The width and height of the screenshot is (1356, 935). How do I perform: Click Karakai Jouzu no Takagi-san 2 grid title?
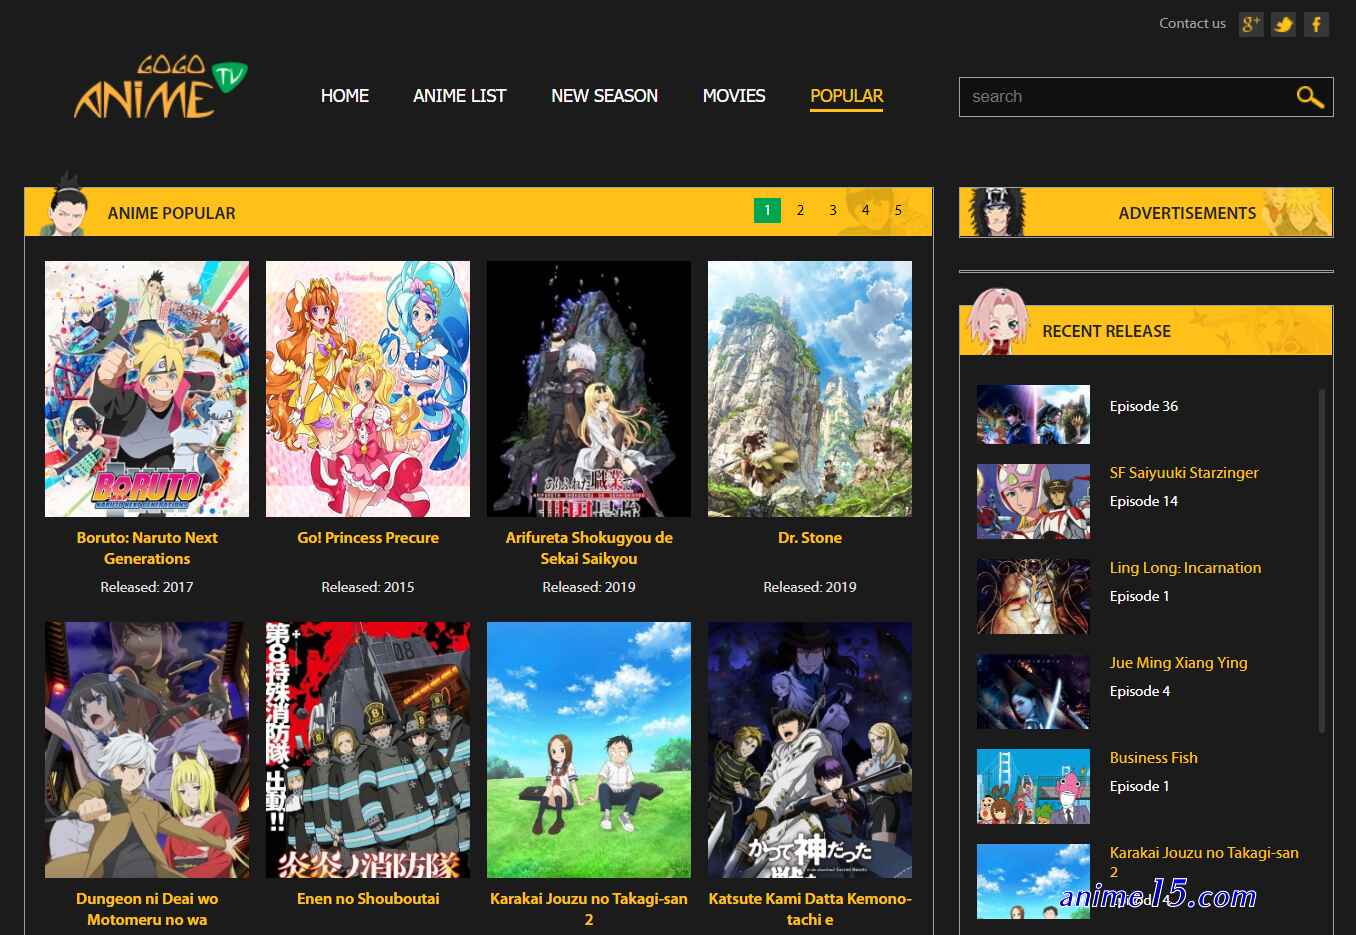[589, 909]
